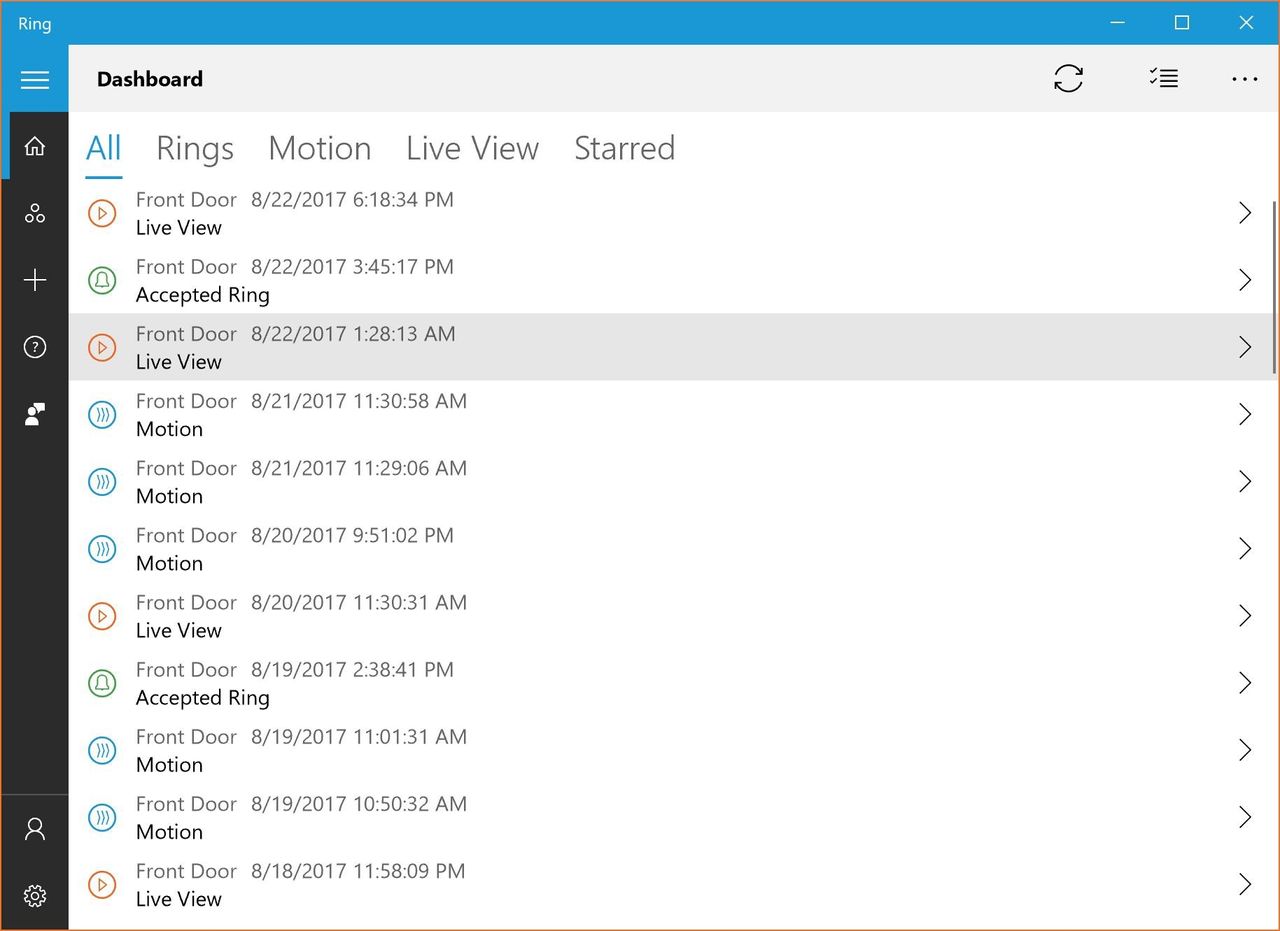The image size is (1280, 931).
Task: Open the devices icon in sidebar
Action: tap(35, 213)
